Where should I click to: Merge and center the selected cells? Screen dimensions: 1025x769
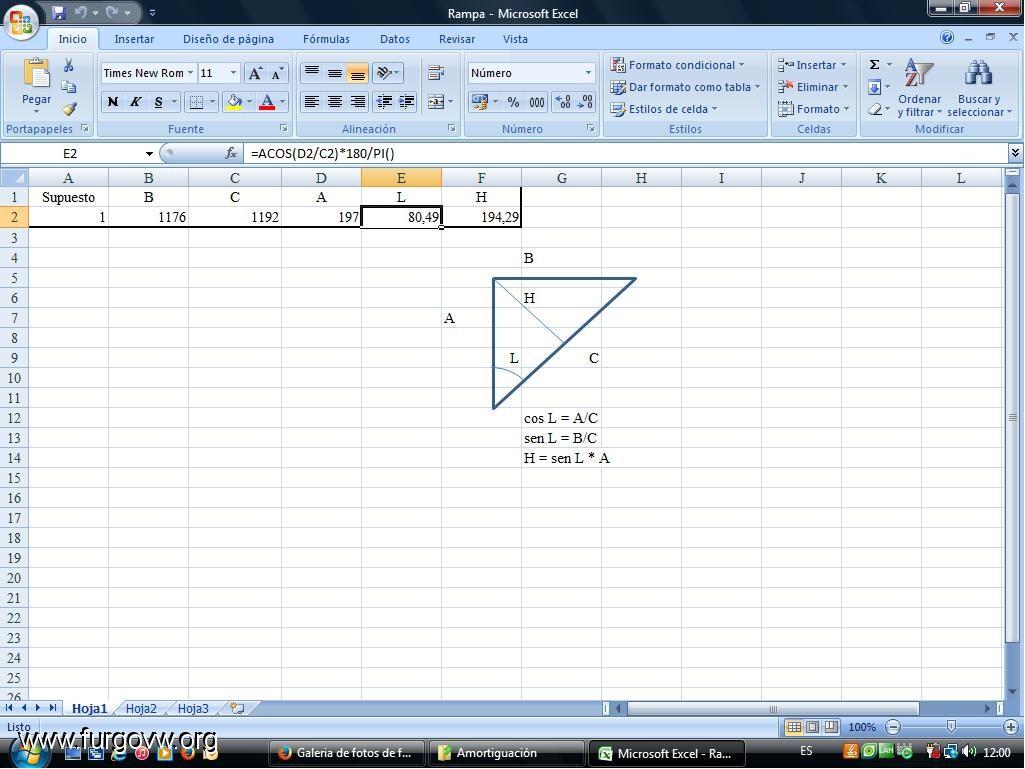(x=439, y=101)
